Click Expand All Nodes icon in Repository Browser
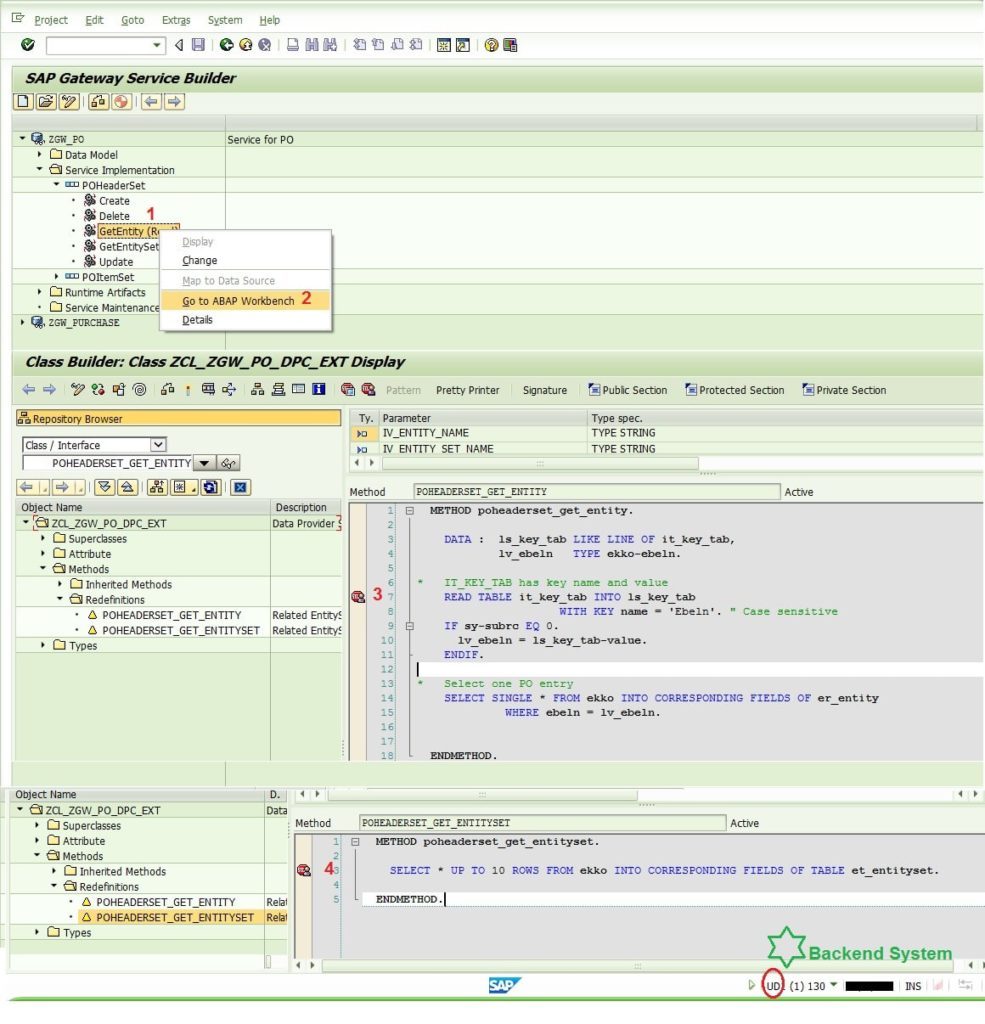Image resolution: width=985 pixels, height=1024 pixels. tap(105, 487)
